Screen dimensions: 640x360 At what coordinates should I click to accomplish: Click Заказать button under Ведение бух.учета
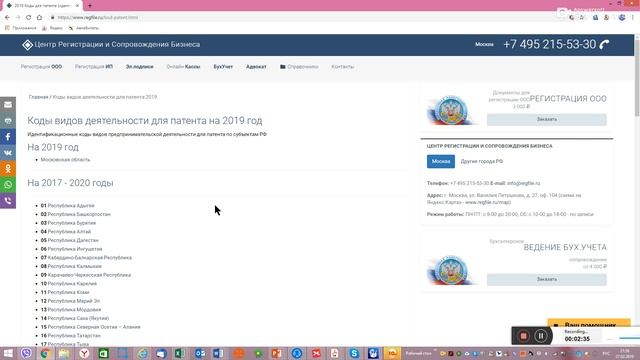pyautogui.click(x=547, y=279)
